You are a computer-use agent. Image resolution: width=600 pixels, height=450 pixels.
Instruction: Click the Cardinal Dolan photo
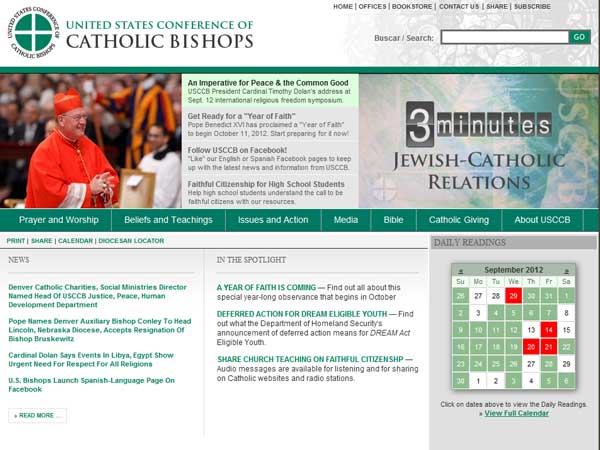coord(91,141)
